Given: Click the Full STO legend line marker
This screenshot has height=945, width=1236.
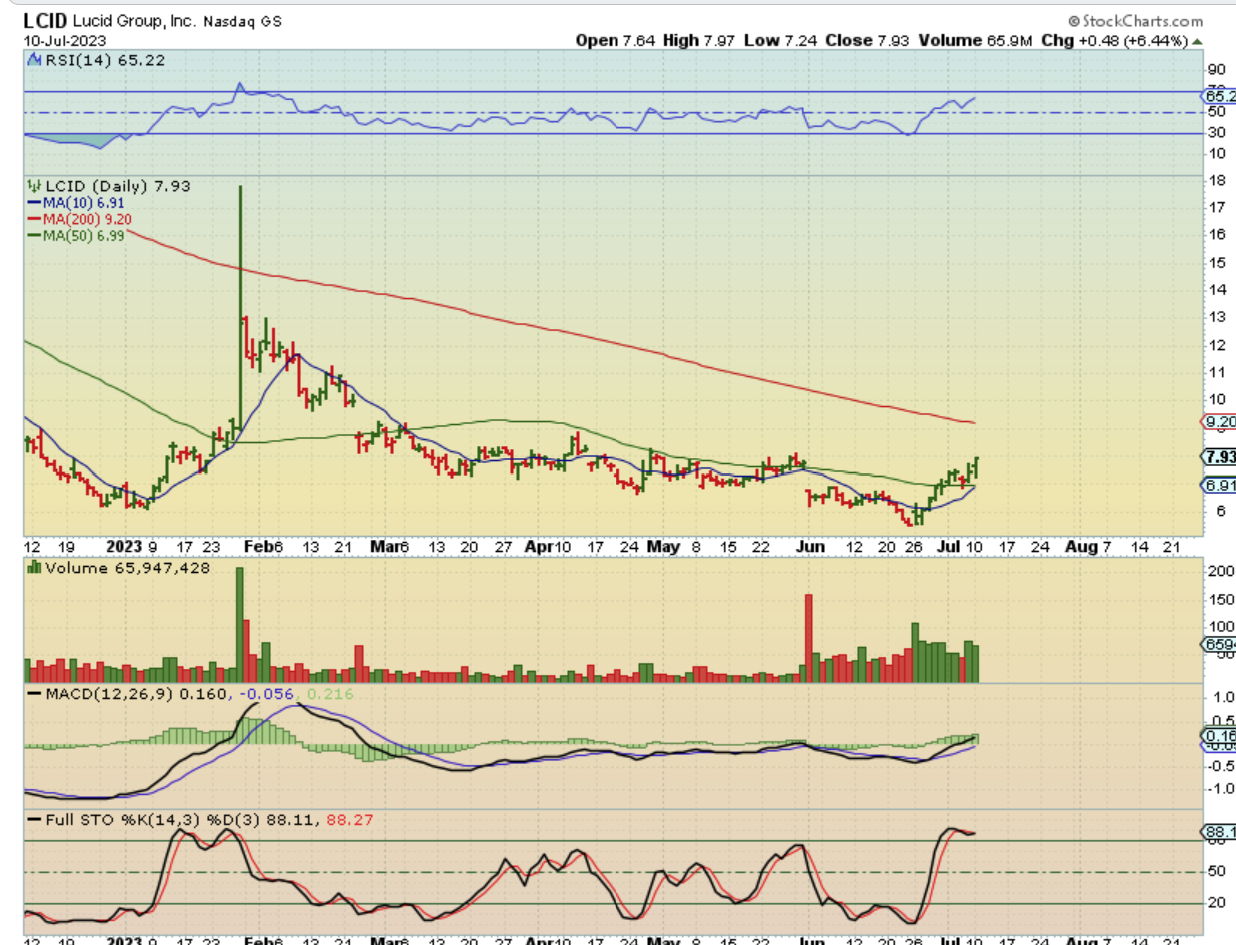Looking at the screenshot, I should [33, 820].
